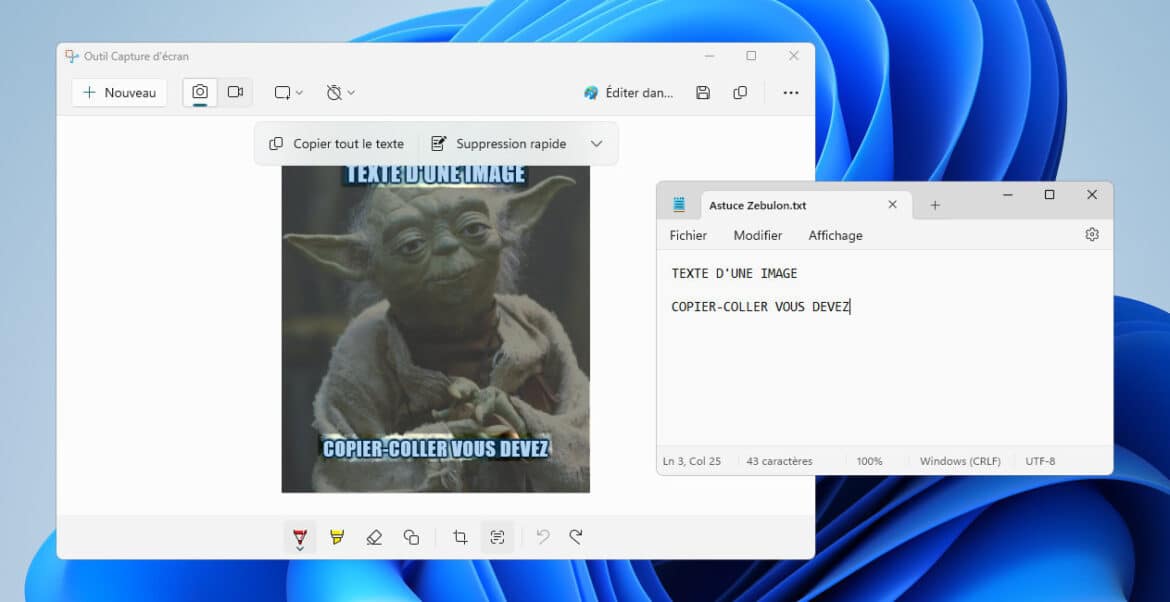Save the capture with the floppy disk icon

coord(703,93)
